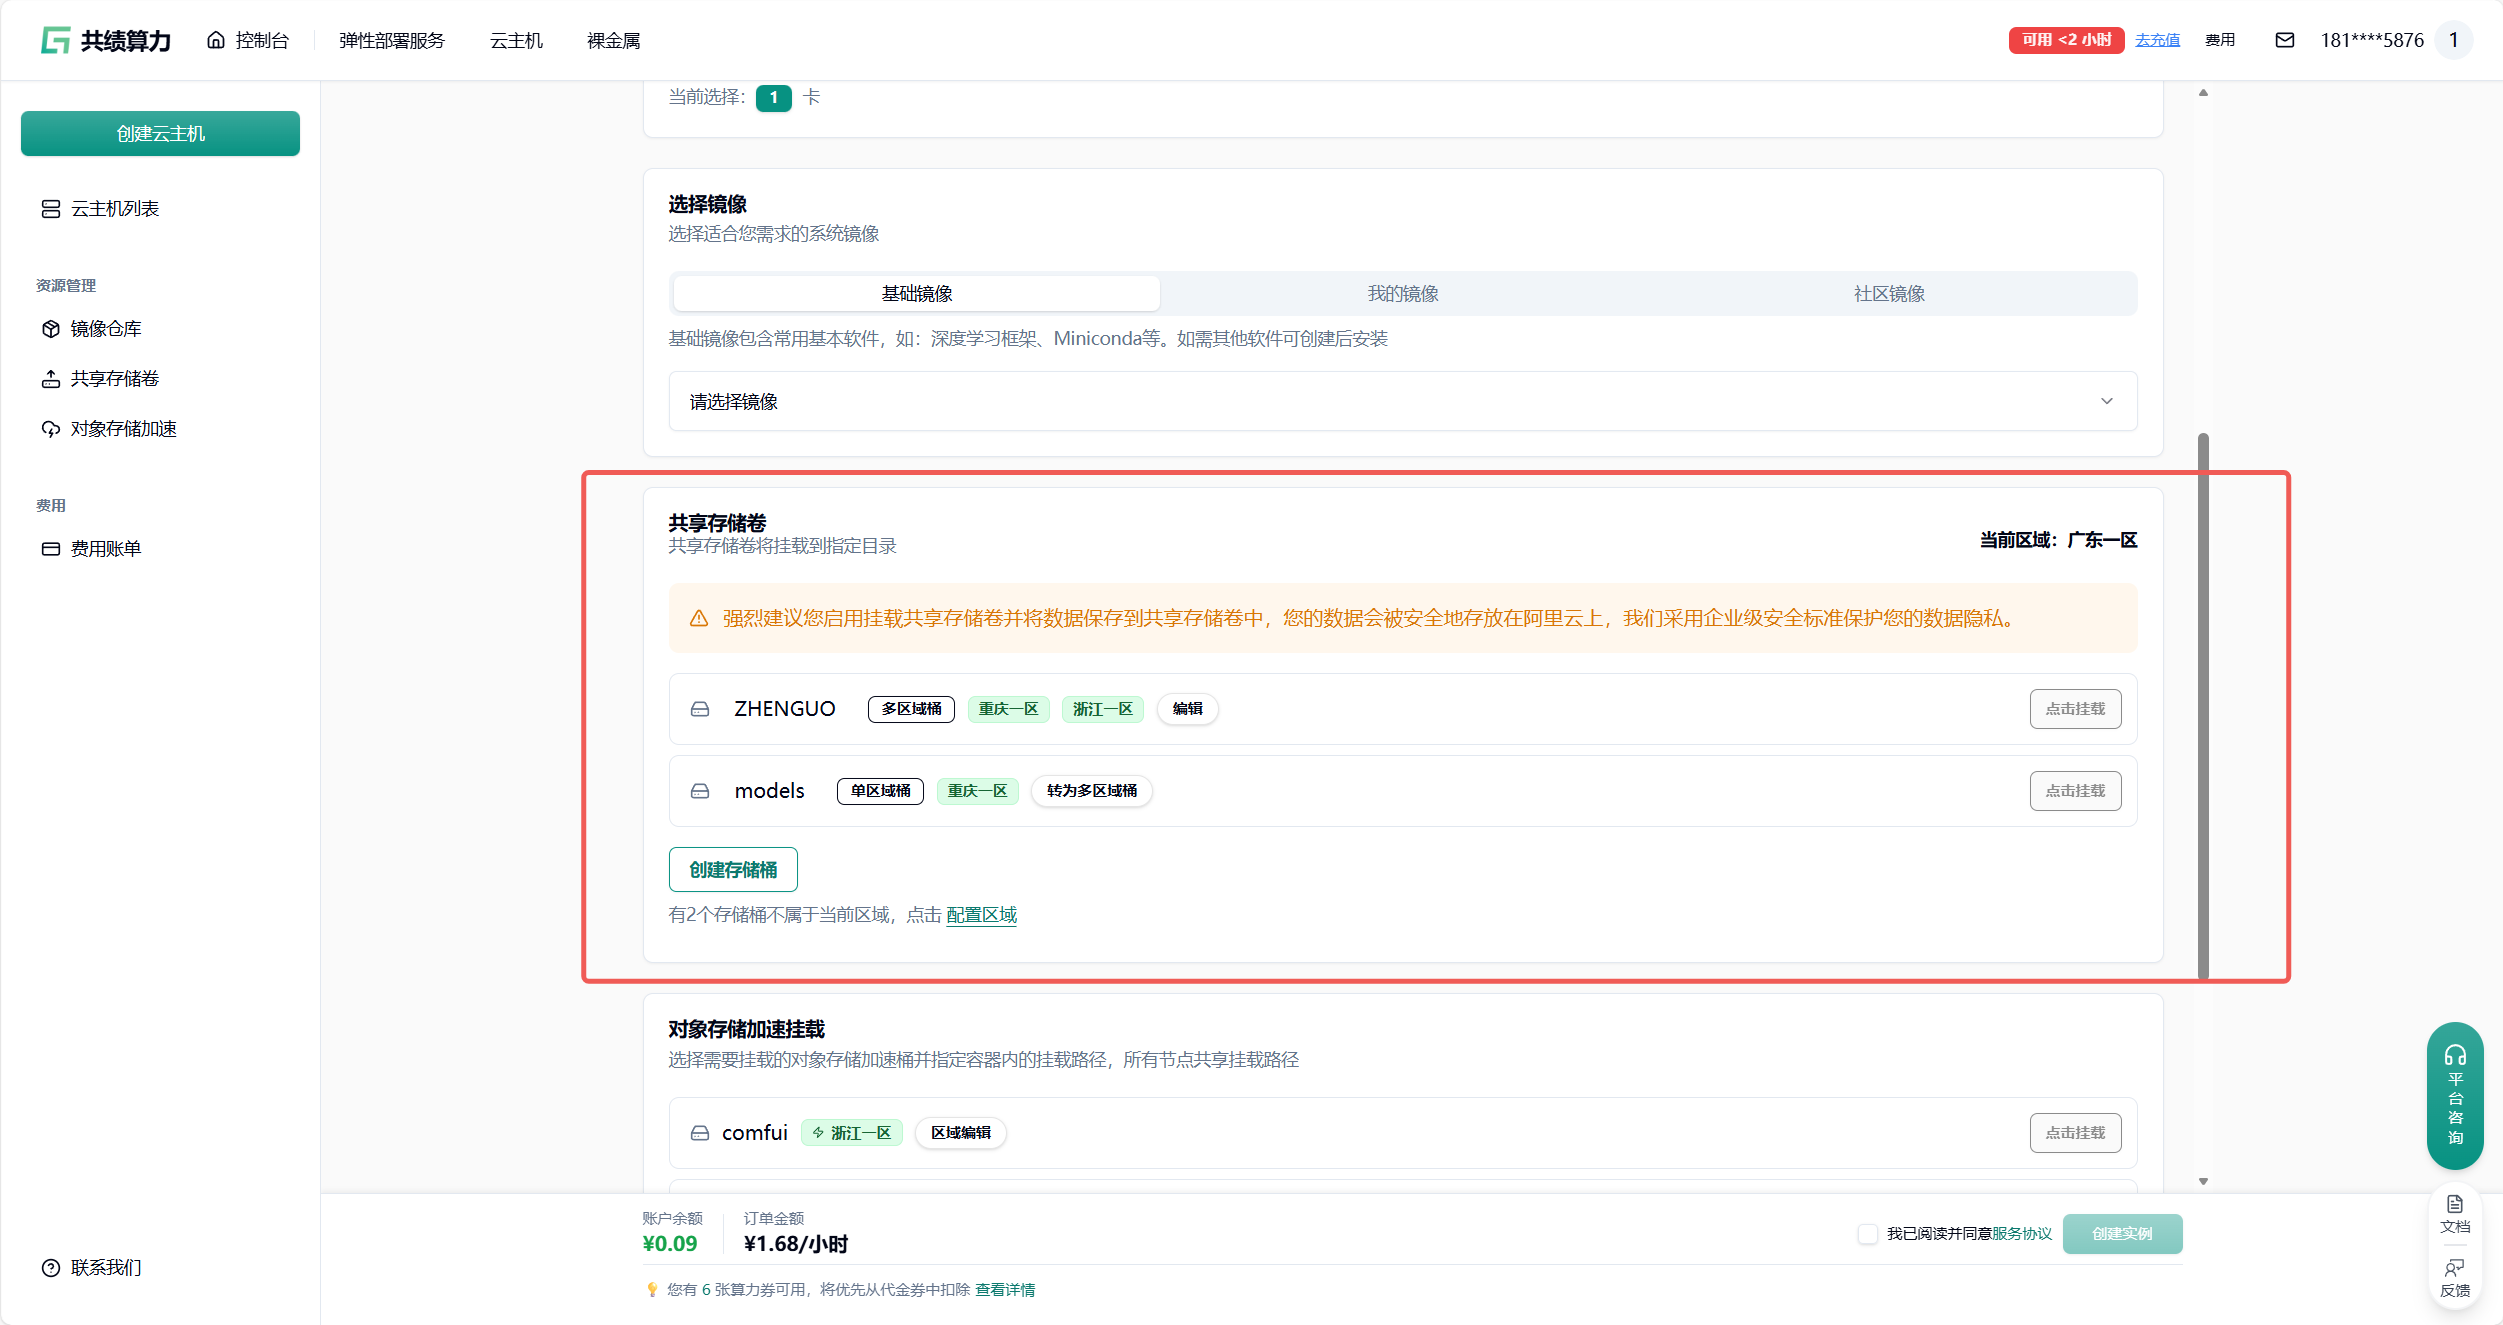Viewport: 2503px width, 1325px height.
Task: Click 转为多区域桶 on the models row
Action: tap(1091, 791)
